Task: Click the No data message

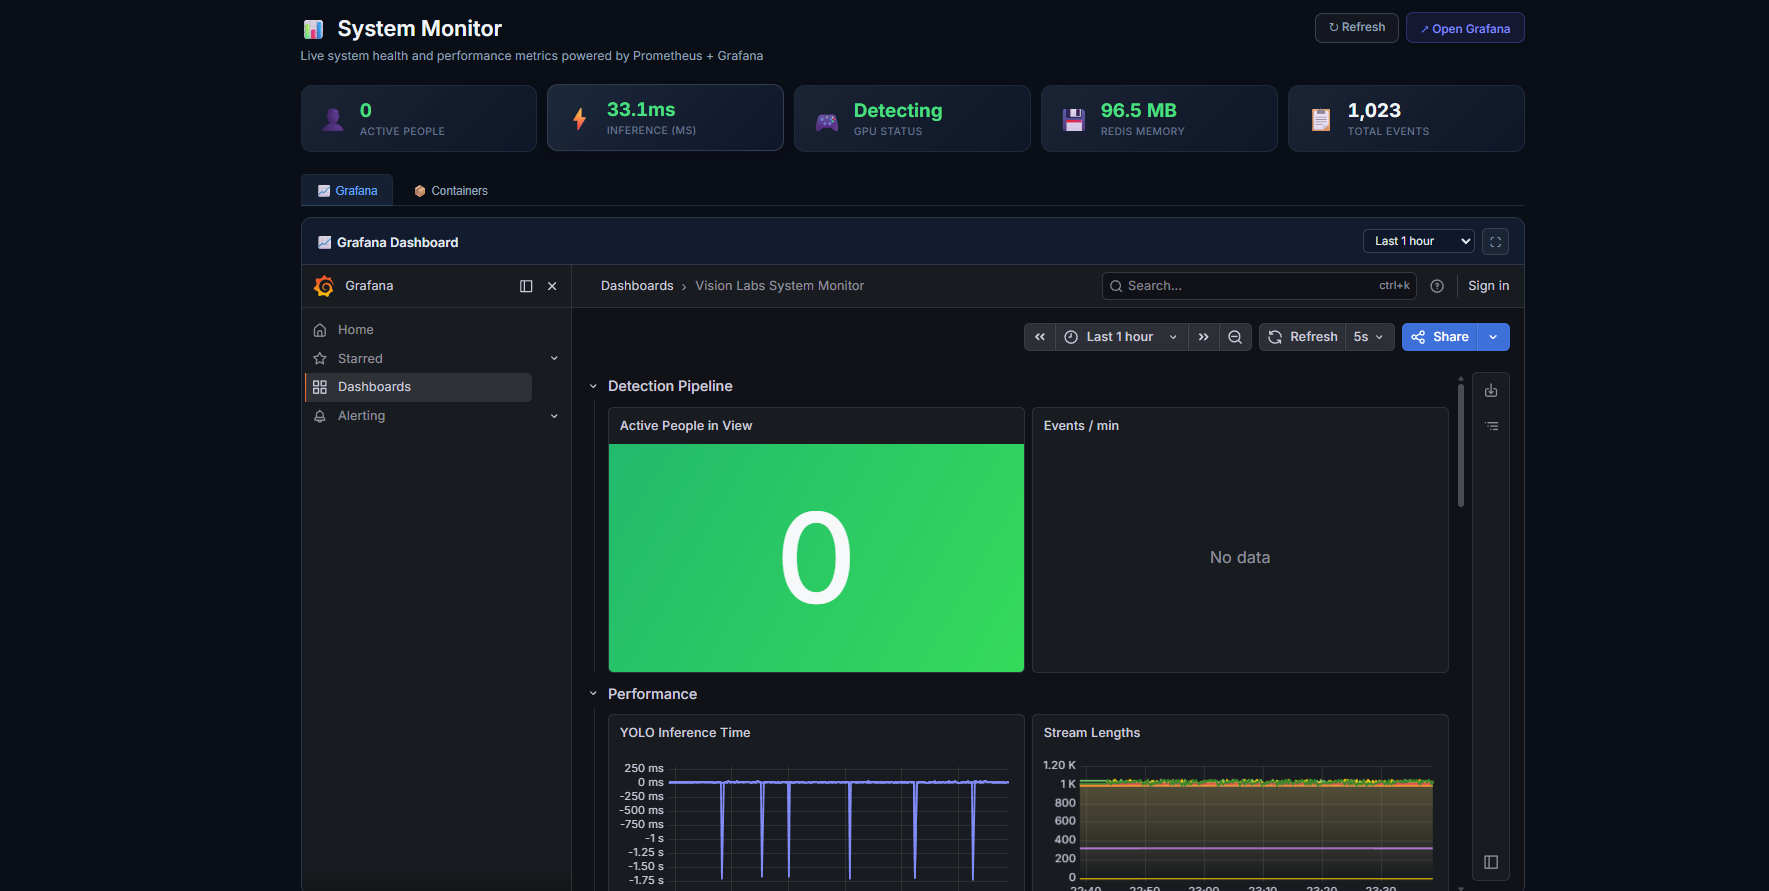Action: 1240,558
